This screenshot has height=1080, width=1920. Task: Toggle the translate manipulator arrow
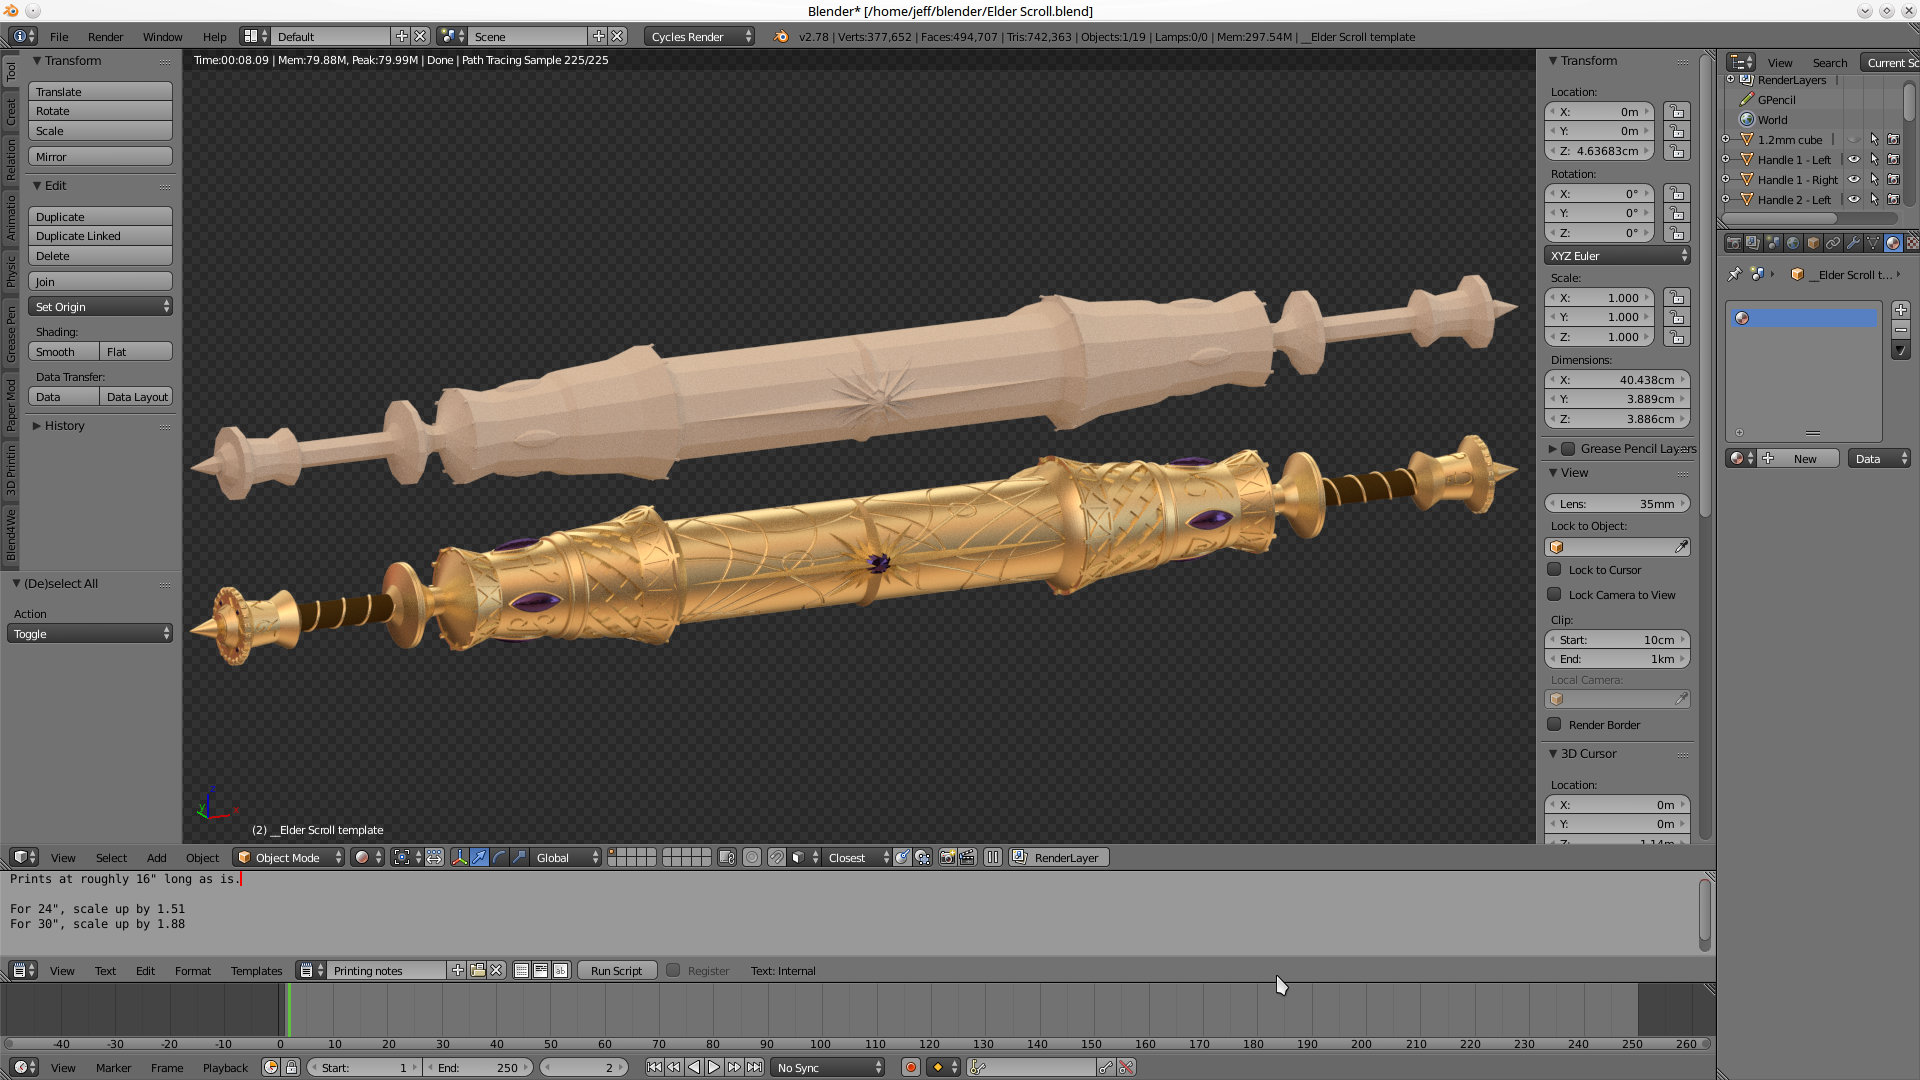[479, 857]
